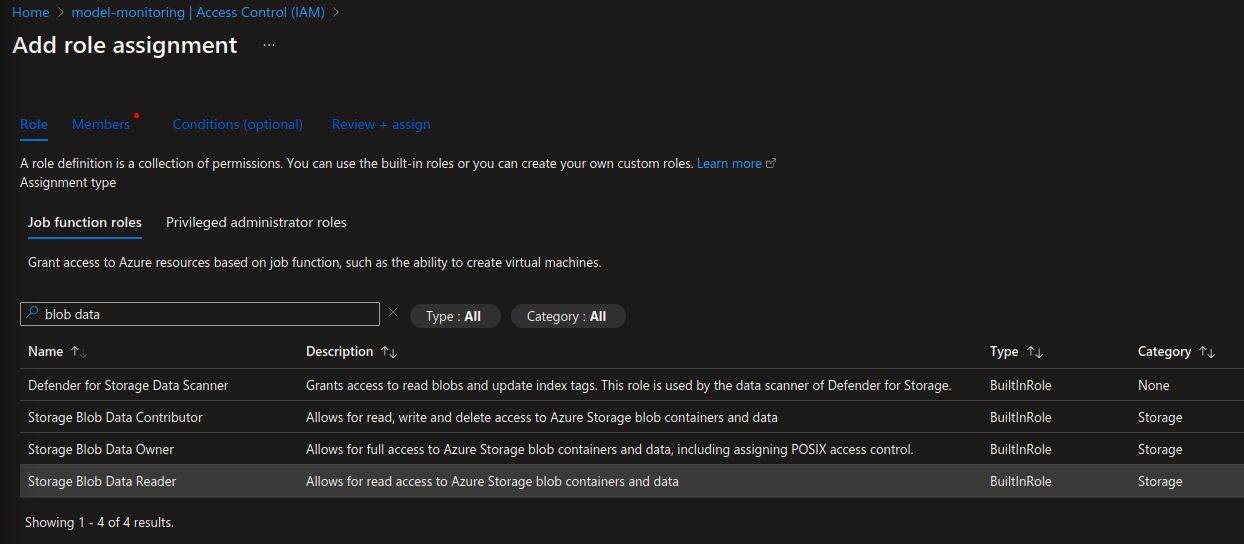Select Storage Blob Data Contributor role
Image resolution: width=1244 pixels, height=544 pixels.
click(115, 417)
